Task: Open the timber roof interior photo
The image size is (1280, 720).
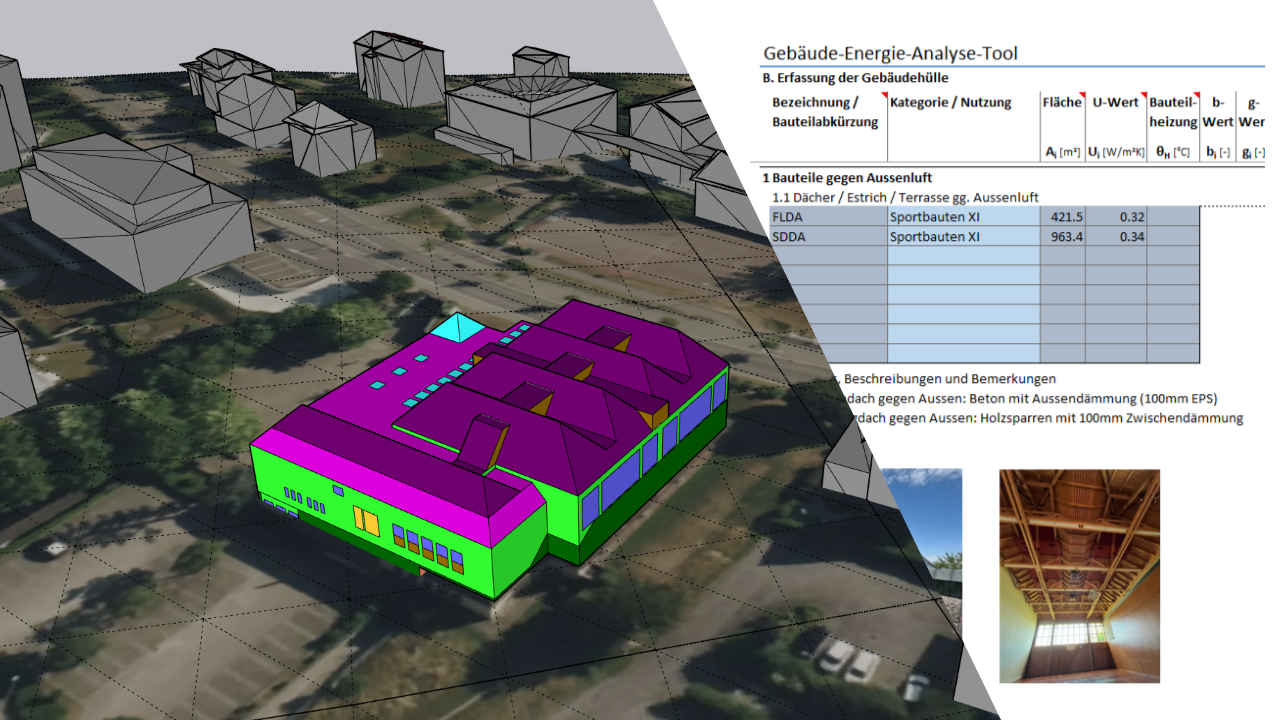Action: click(1079, 576)
